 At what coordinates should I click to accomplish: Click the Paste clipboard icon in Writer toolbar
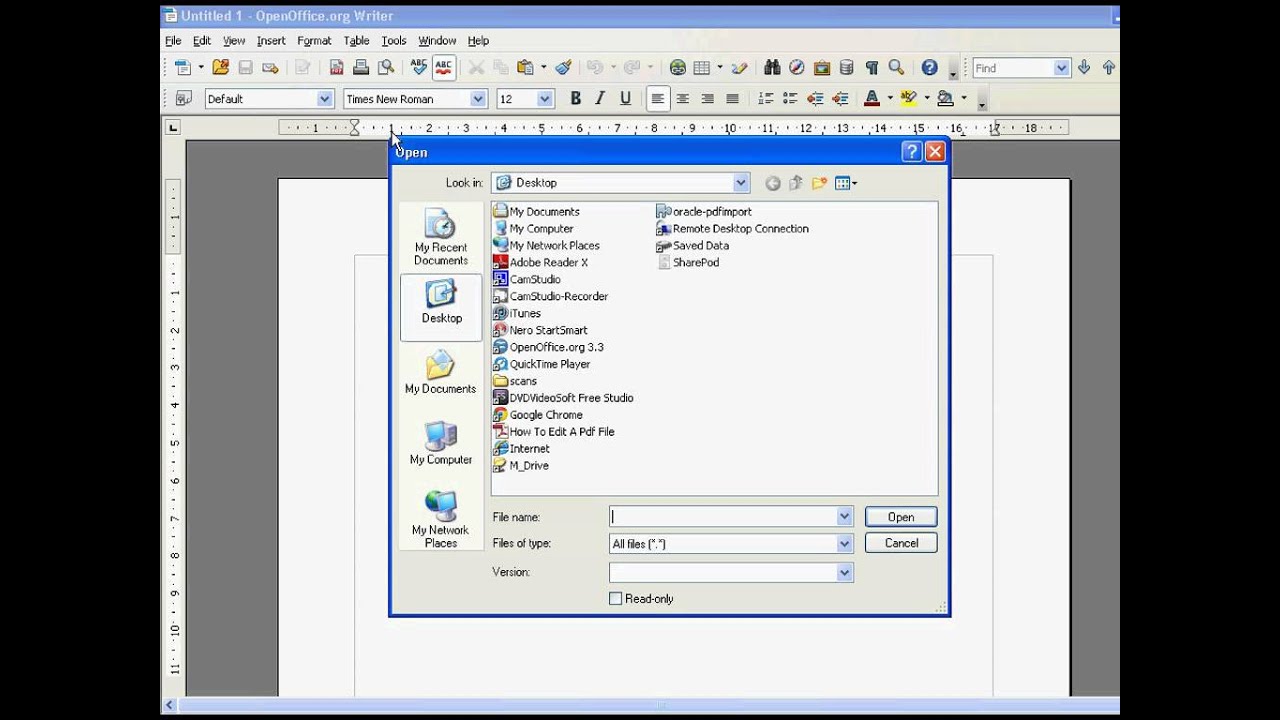[525, 68]
